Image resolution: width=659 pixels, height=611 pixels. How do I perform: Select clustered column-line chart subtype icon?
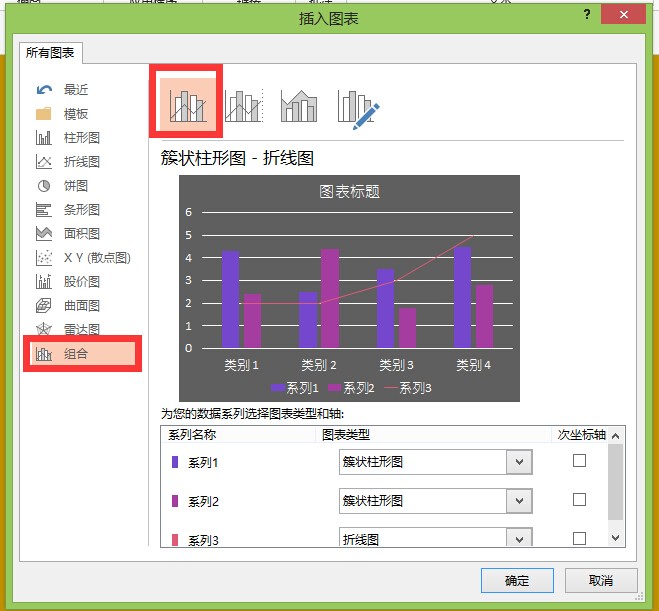187,106
